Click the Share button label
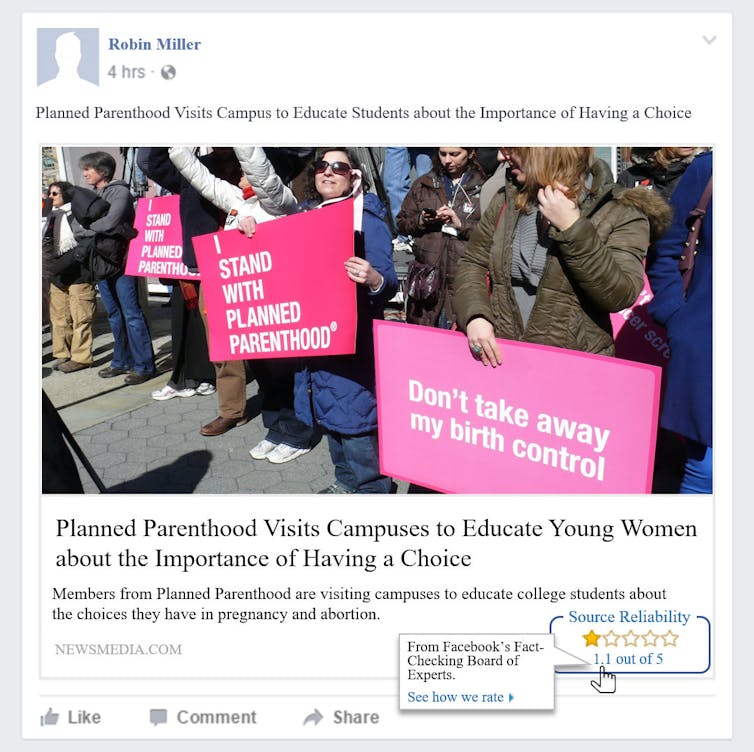The image size is (754, 752). point(356,717)
